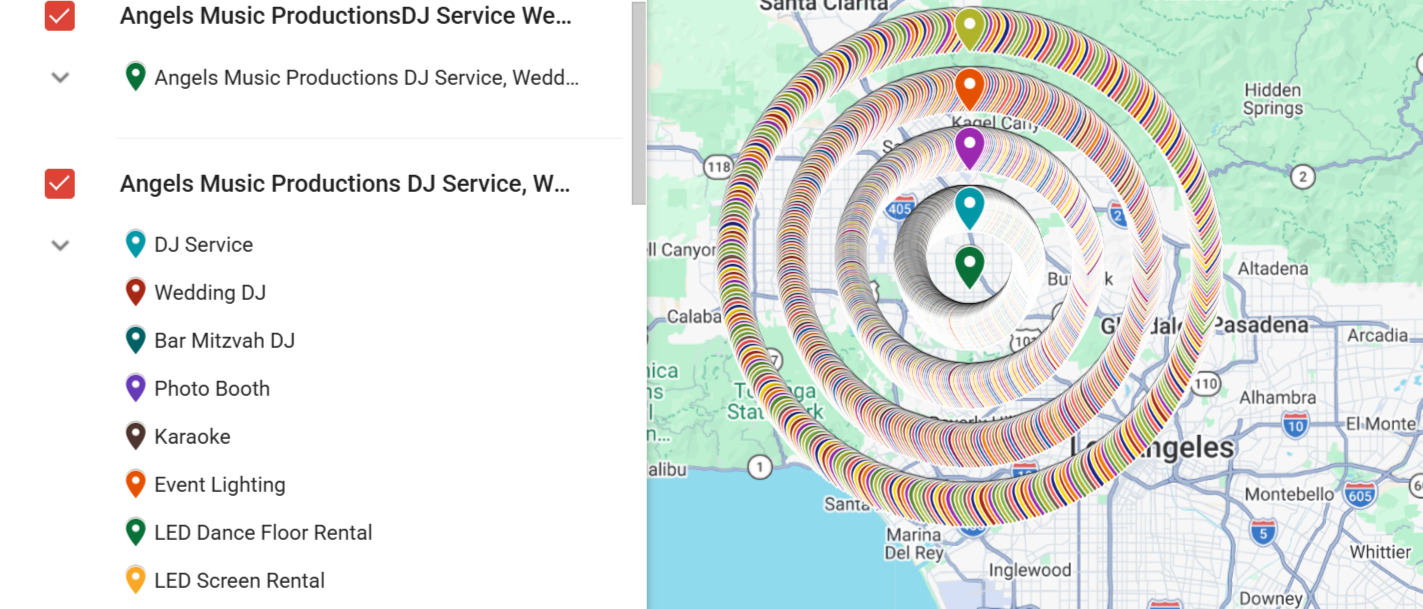Click green pin icon beside Angels Music Productions DJ Service, Wedd…
Viewport: 1423px width, 609px height.
tap(135, 77)
